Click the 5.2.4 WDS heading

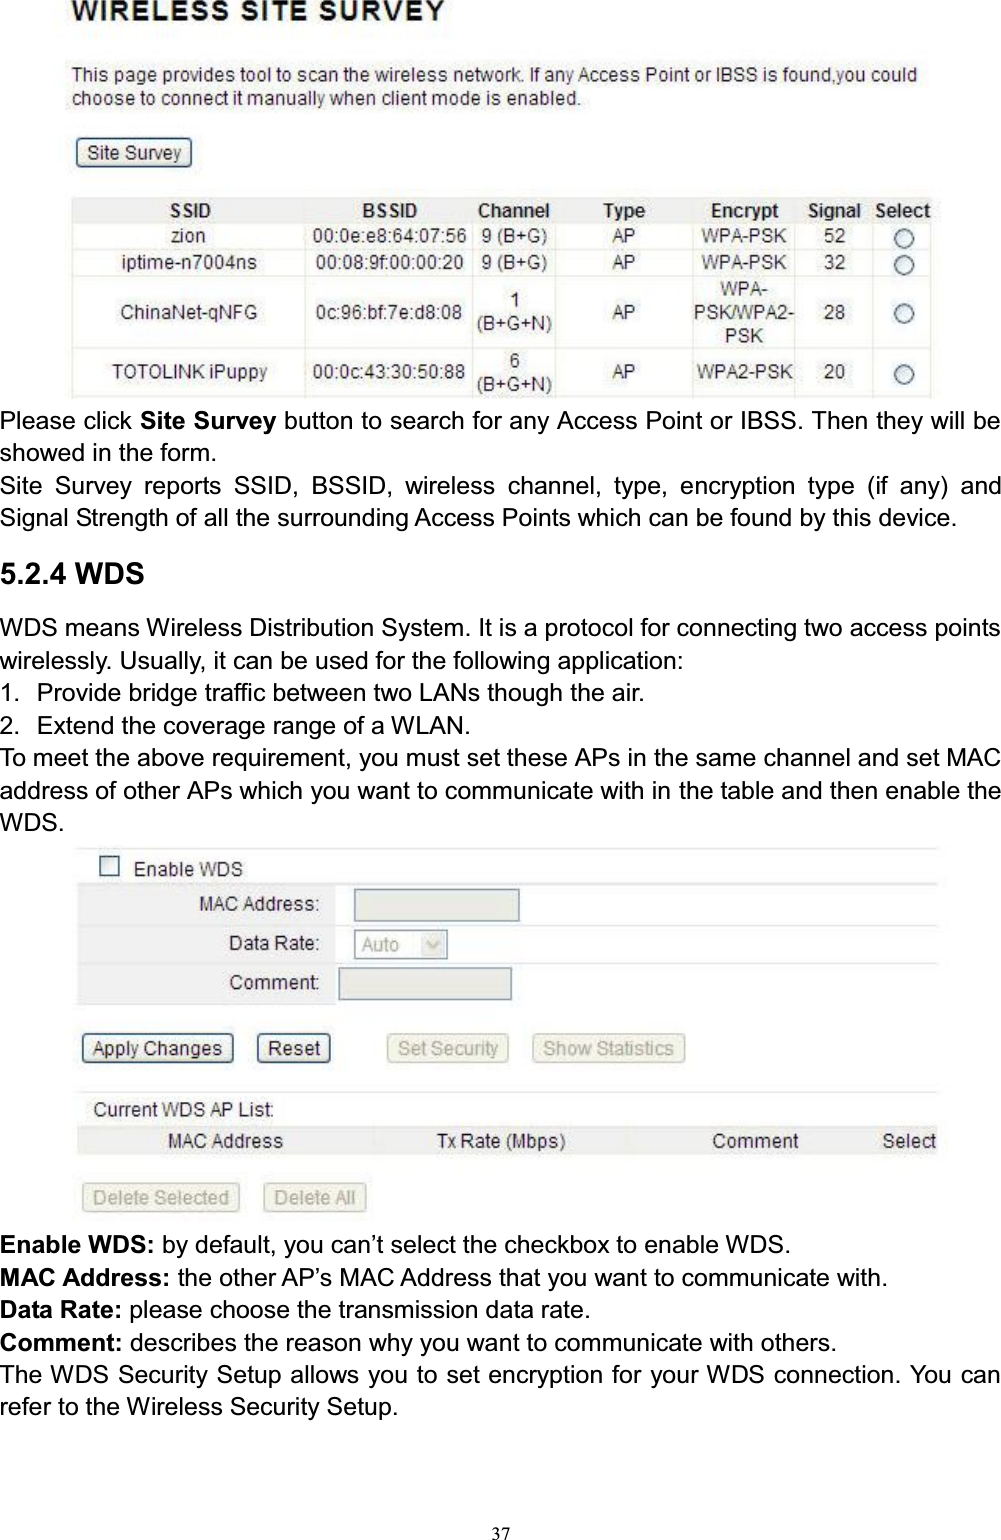(x=72, y=575)
